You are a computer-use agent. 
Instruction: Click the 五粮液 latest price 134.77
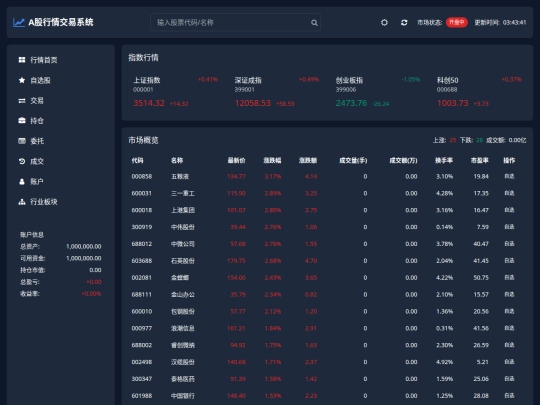point(236,176)
